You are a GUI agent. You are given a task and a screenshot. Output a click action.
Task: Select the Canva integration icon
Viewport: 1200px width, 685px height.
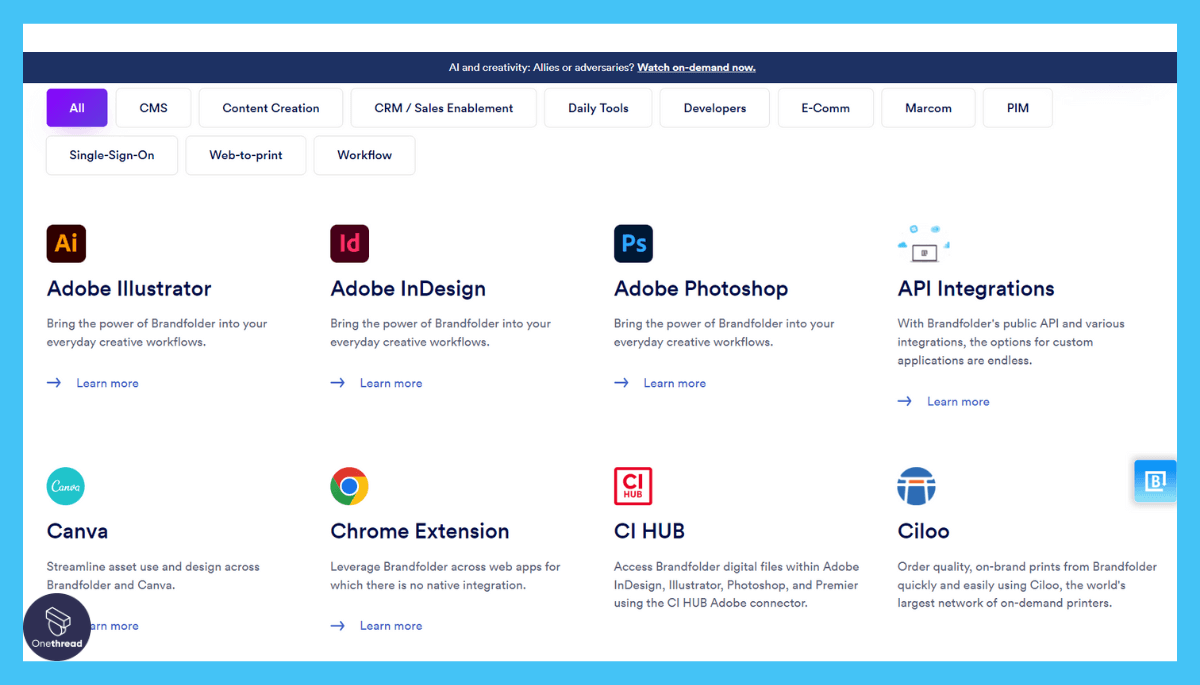pos(65,486)
